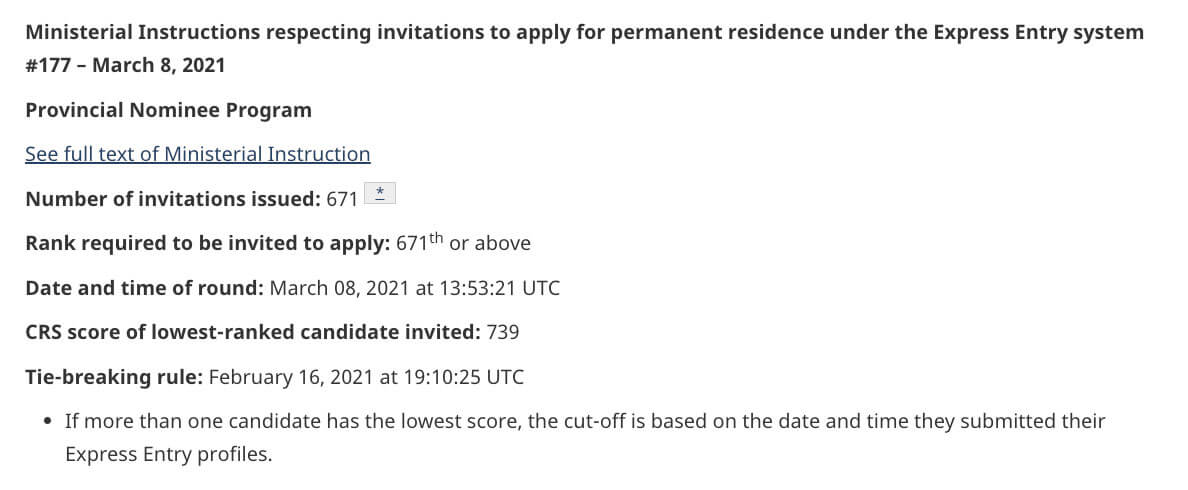Click the round timestamp 13:53:21 UTC
Viewport: 1188px width, 490px height.
coord(498,288)
